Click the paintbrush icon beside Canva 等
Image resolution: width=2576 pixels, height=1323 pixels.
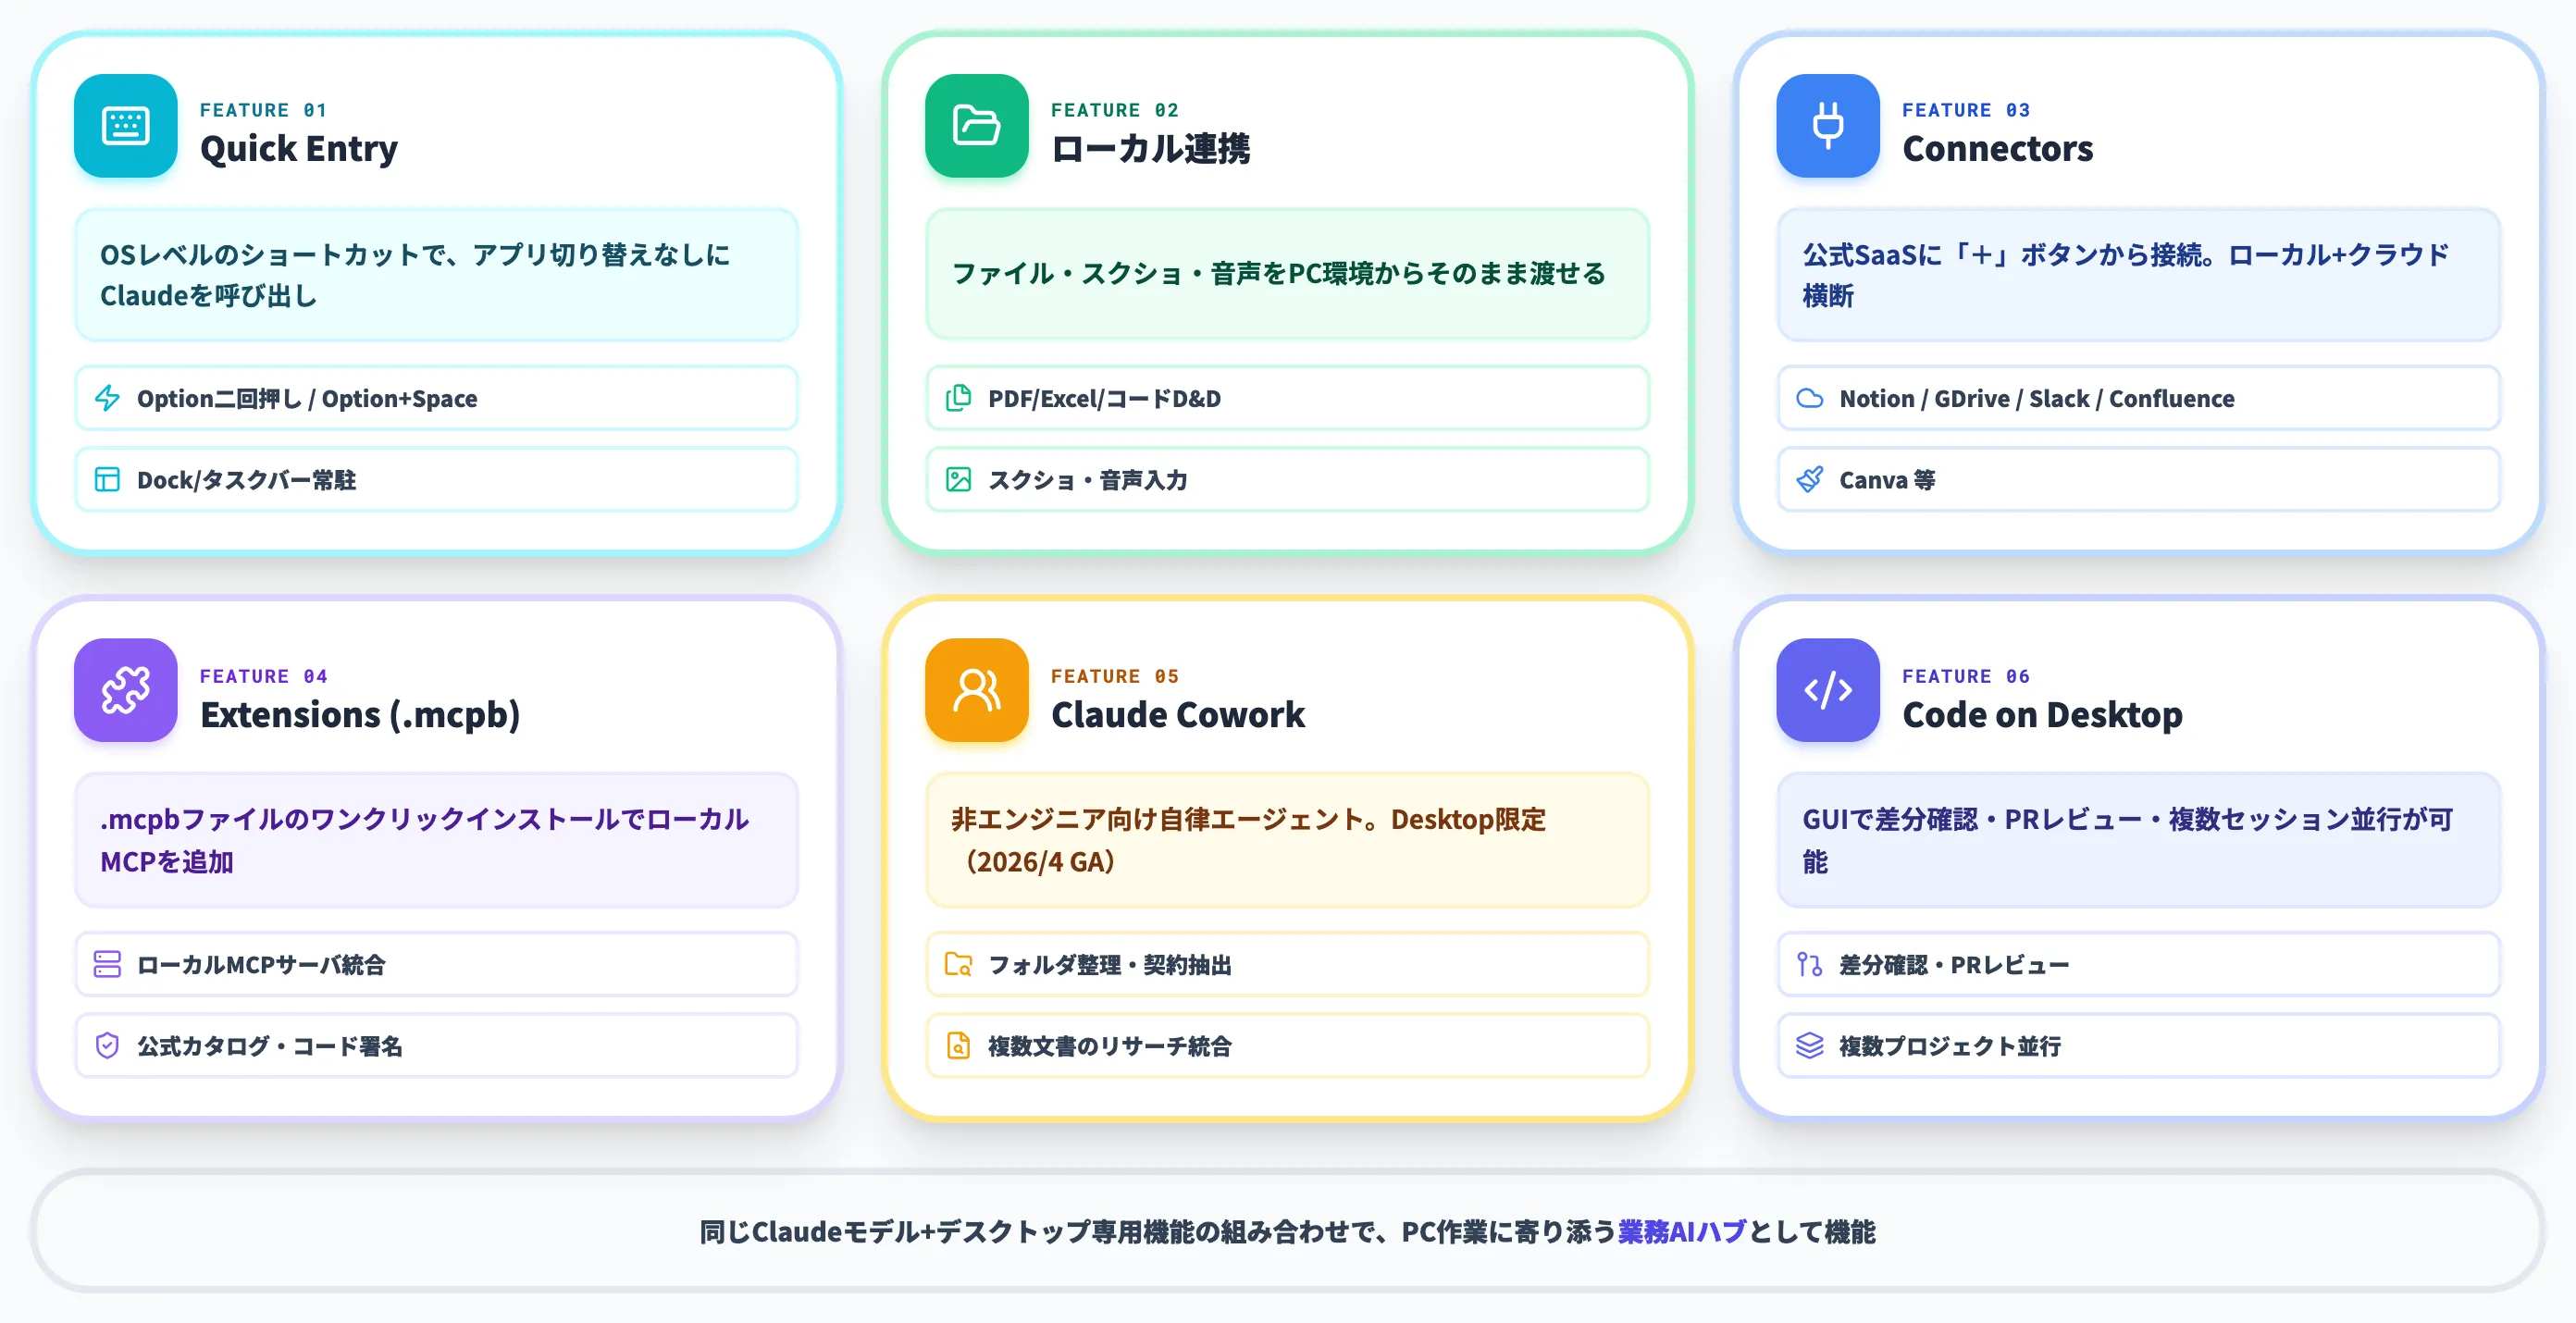1809,480
